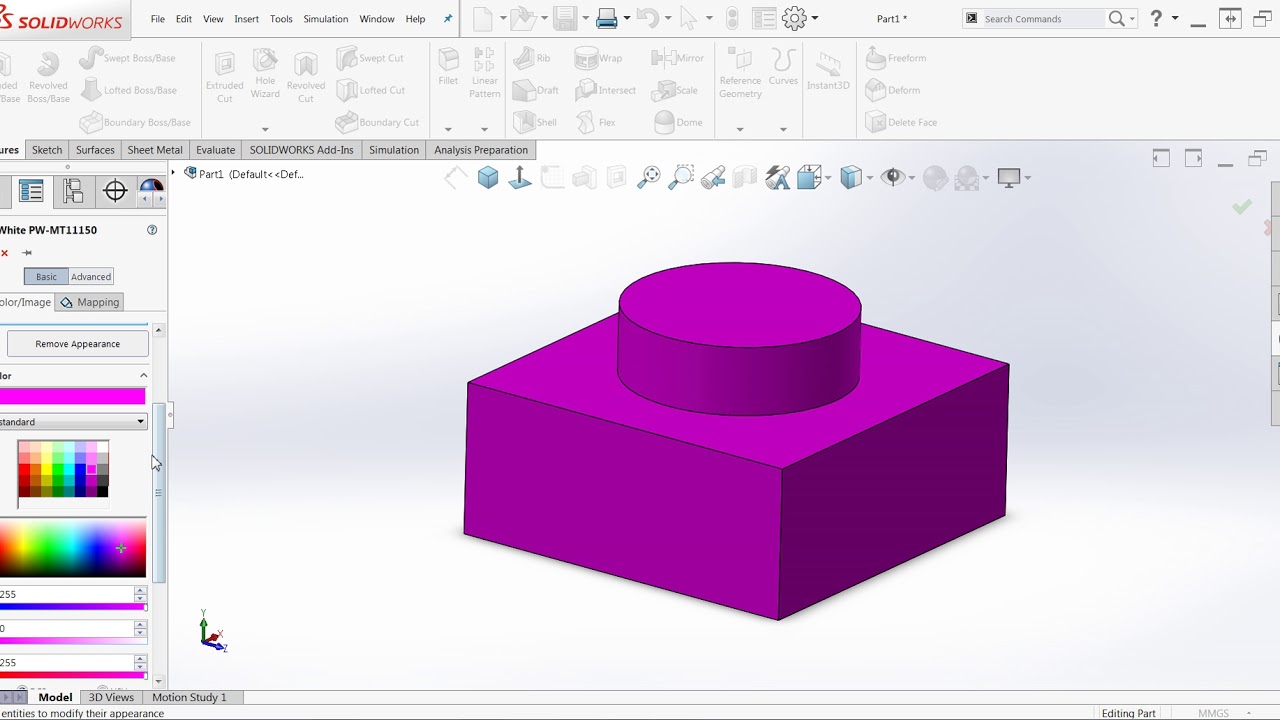Click the Zoom to Fit magnifier icon
Viewport: 1280px width, 720px height.
[649, 177]
